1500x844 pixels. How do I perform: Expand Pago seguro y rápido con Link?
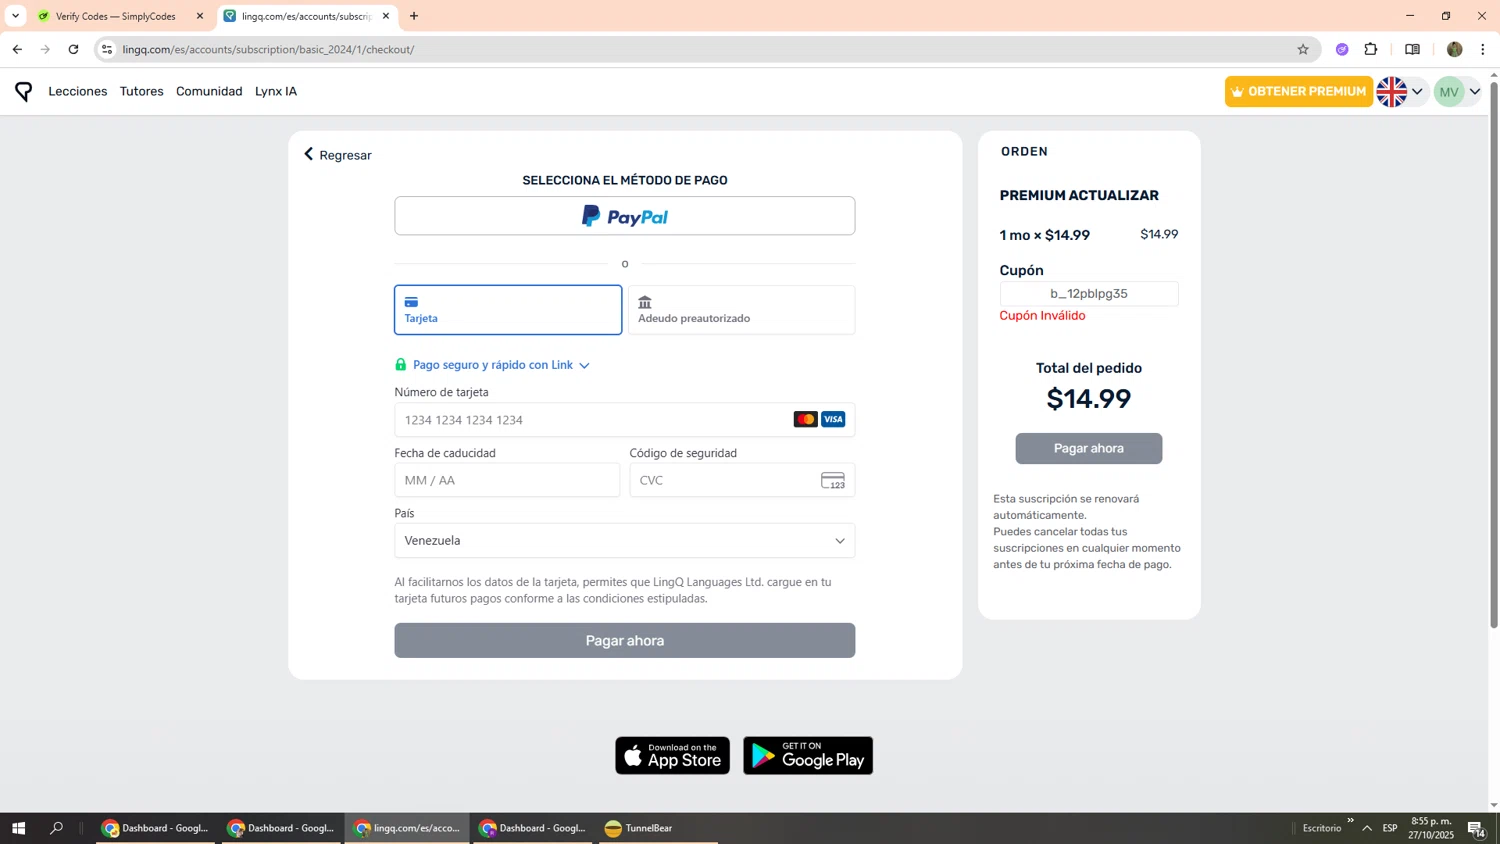[501, 365]
